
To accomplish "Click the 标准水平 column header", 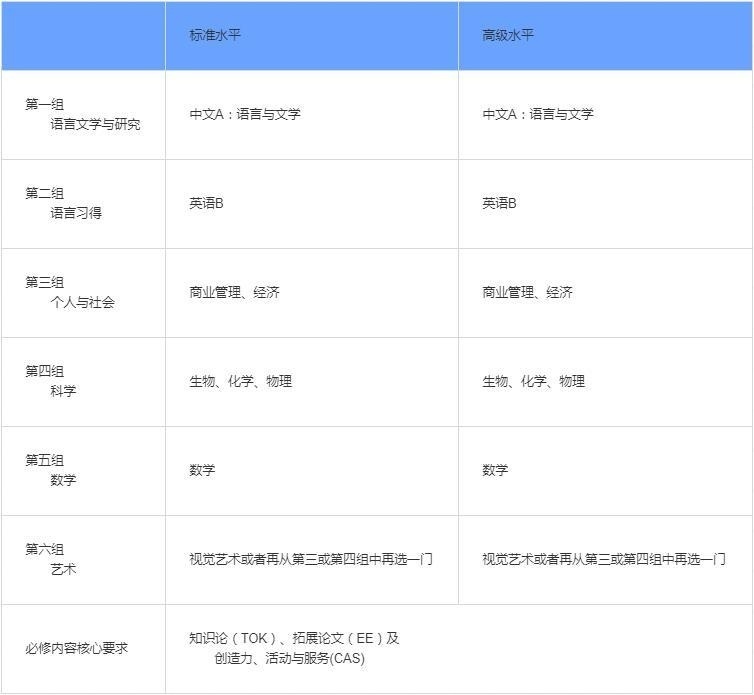I will [215, 35].
